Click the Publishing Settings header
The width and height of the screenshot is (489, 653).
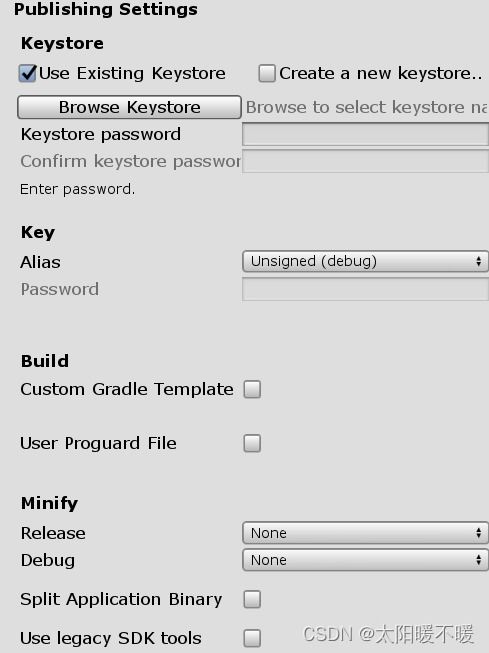tap(106, 10)
